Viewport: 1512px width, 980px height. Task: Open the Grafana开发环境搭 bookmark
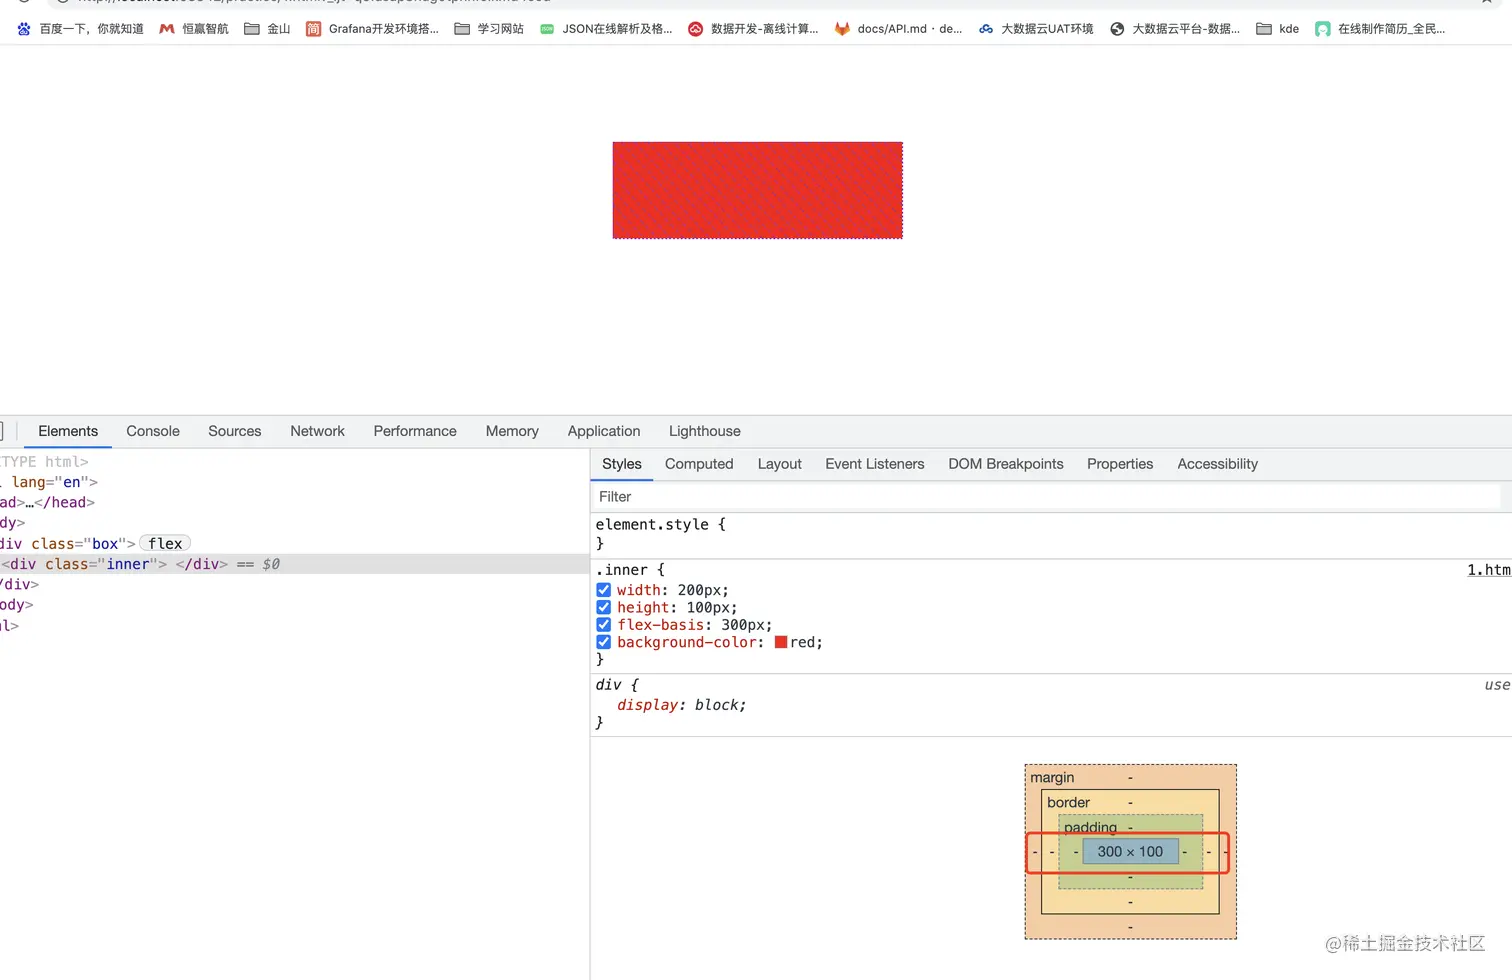click(372, 29)
